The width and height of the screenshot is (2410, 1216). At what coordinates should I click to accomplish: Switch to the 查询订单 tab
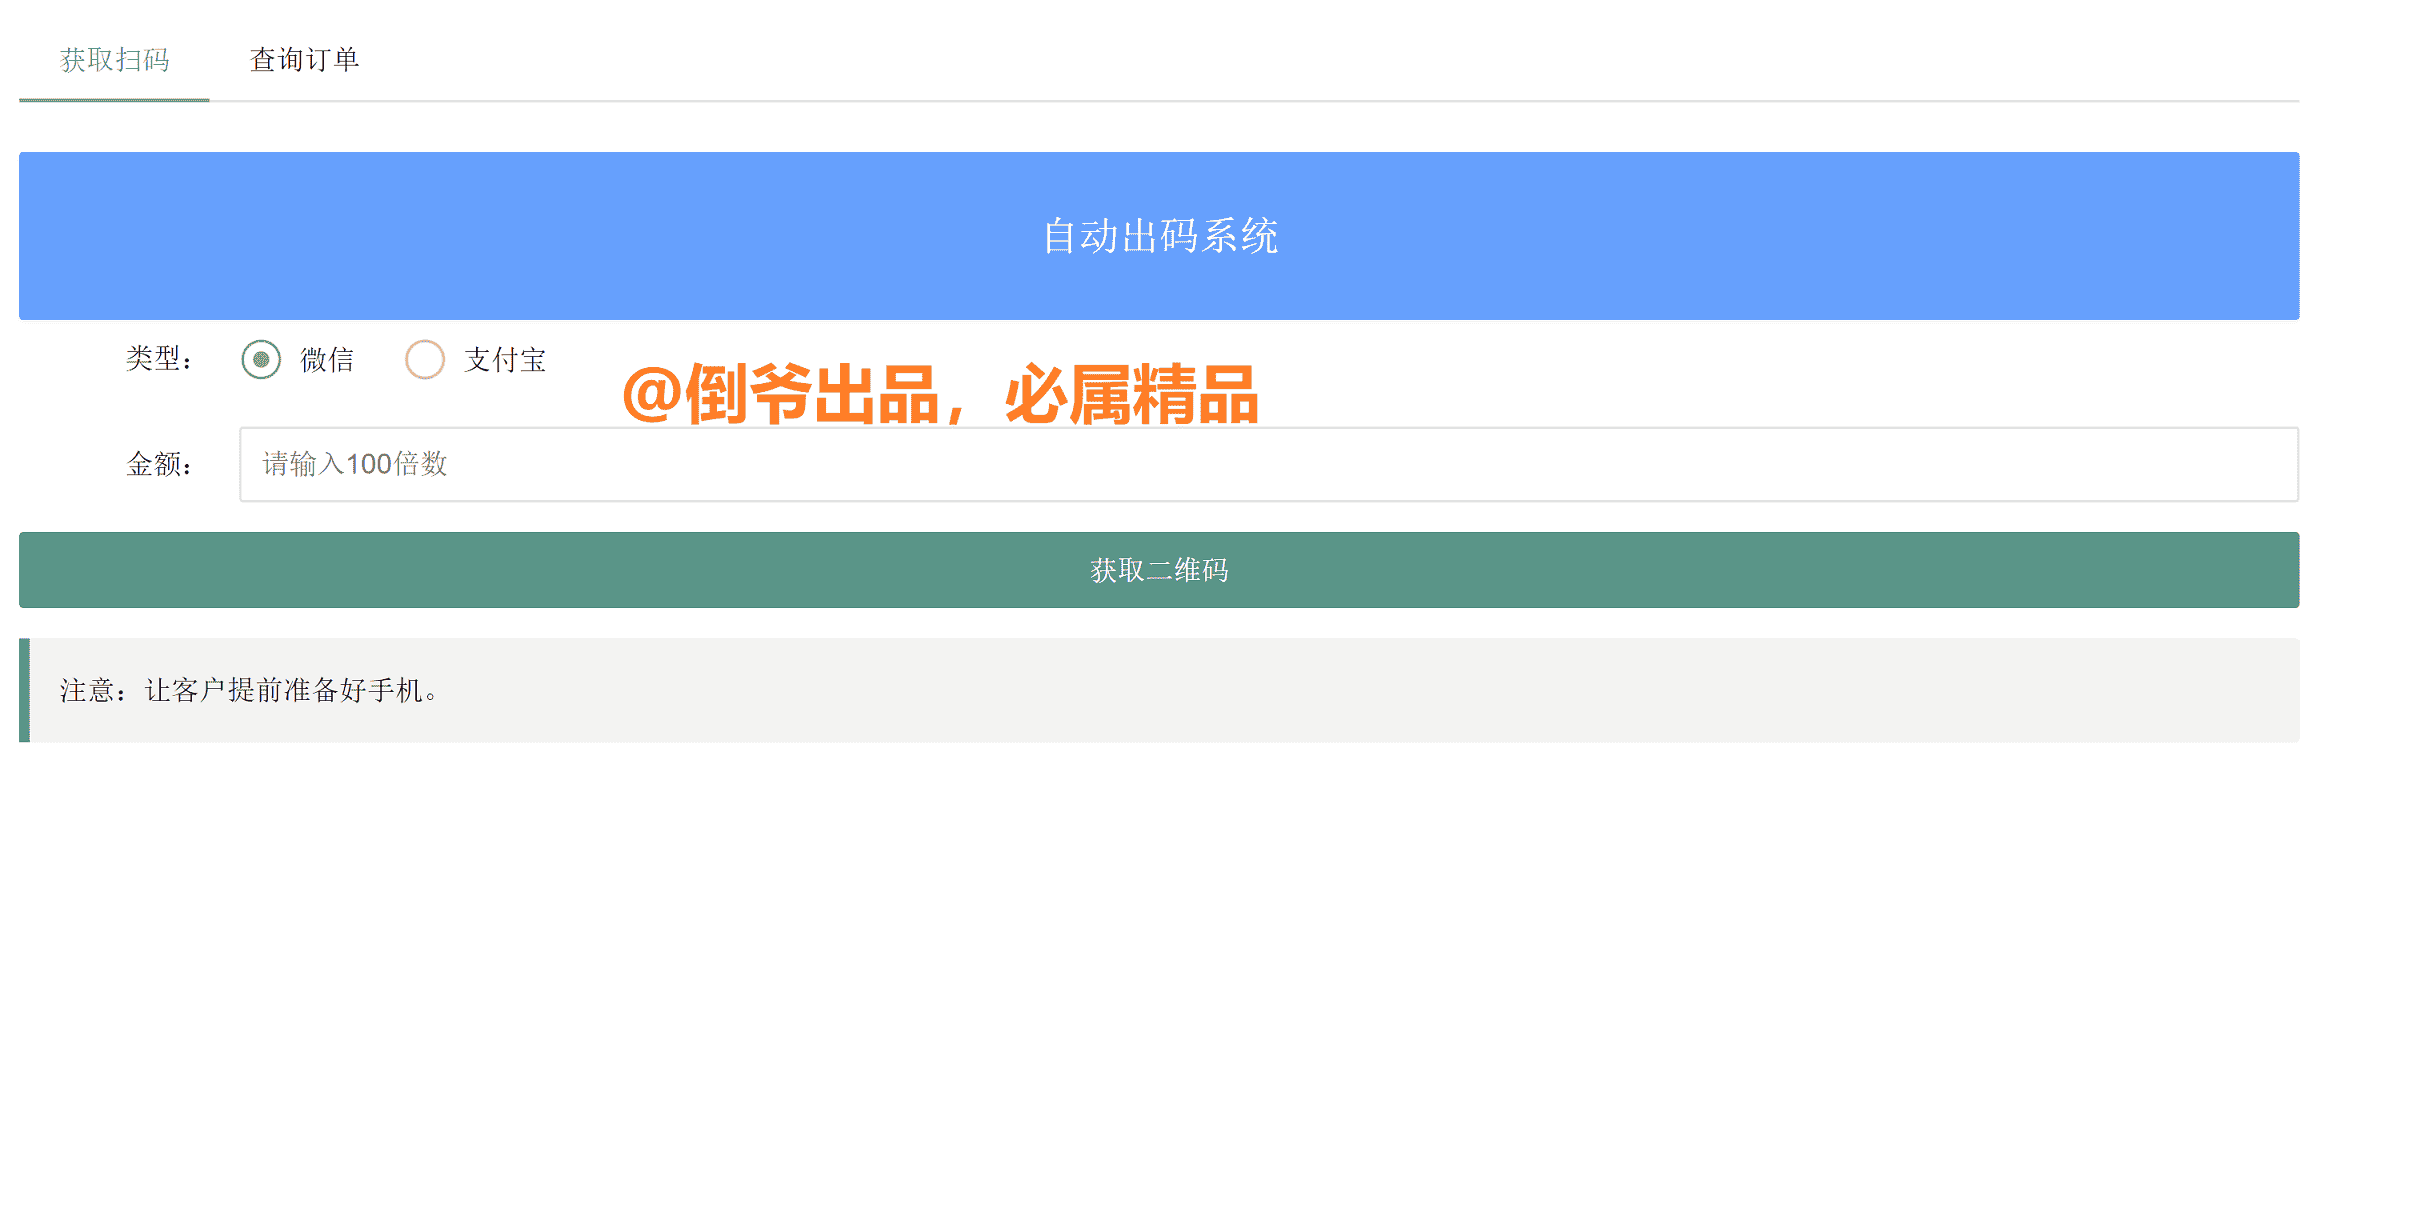[305, 60]
